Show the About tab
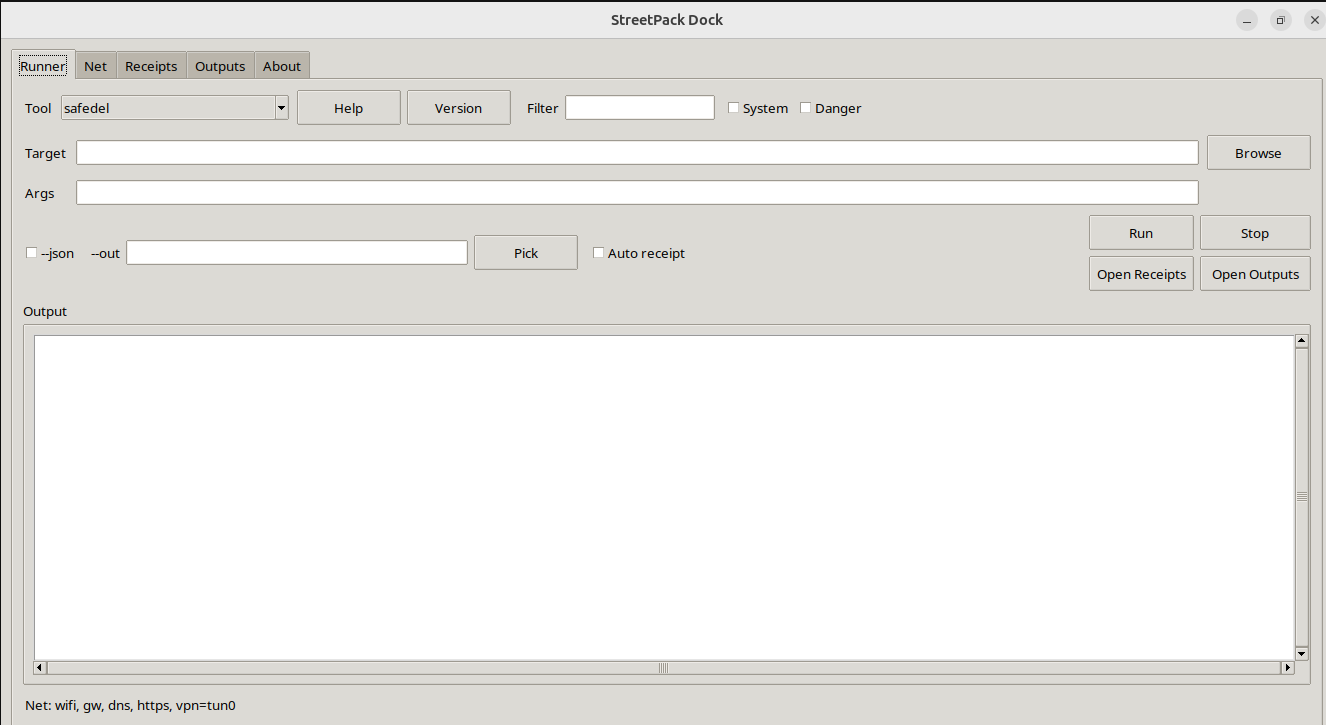Screen dimensions: 1326x725 [282, 66]
